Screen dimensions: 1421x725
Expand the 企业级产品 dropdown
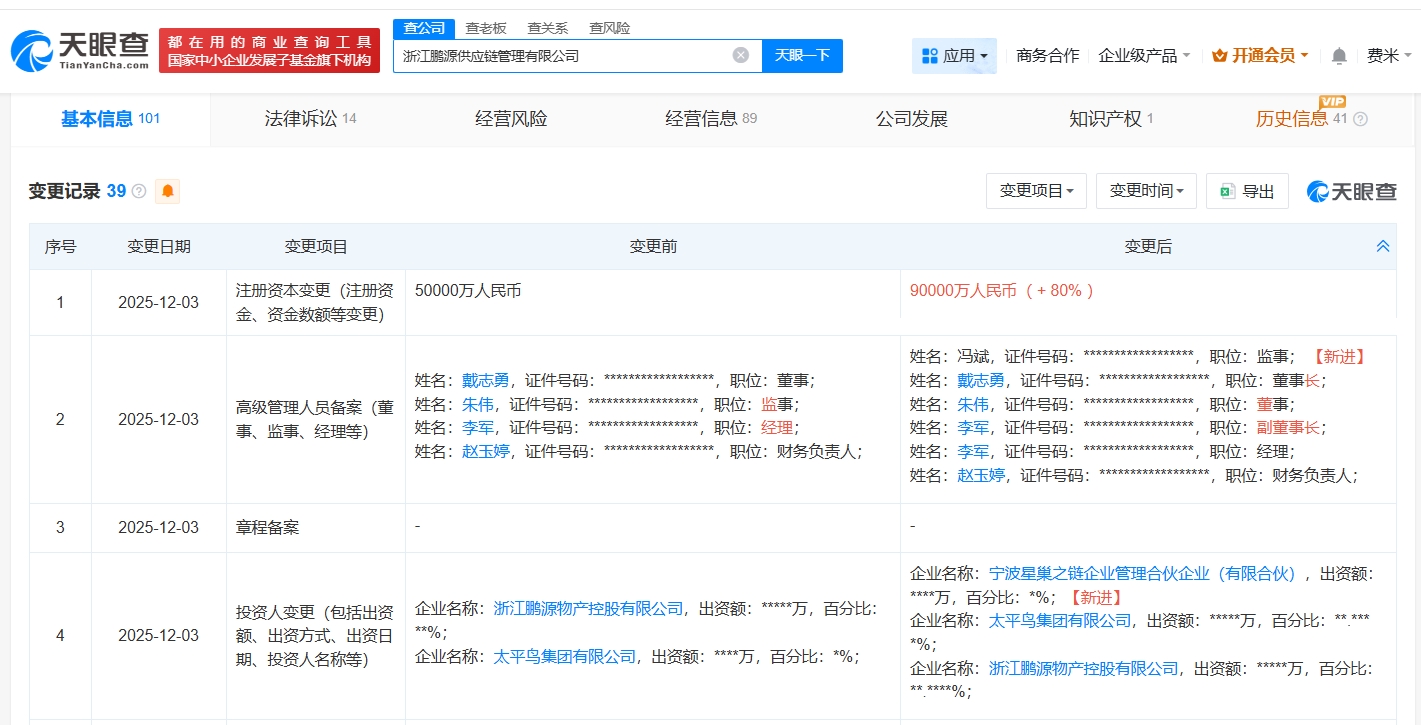point(1144,56)
